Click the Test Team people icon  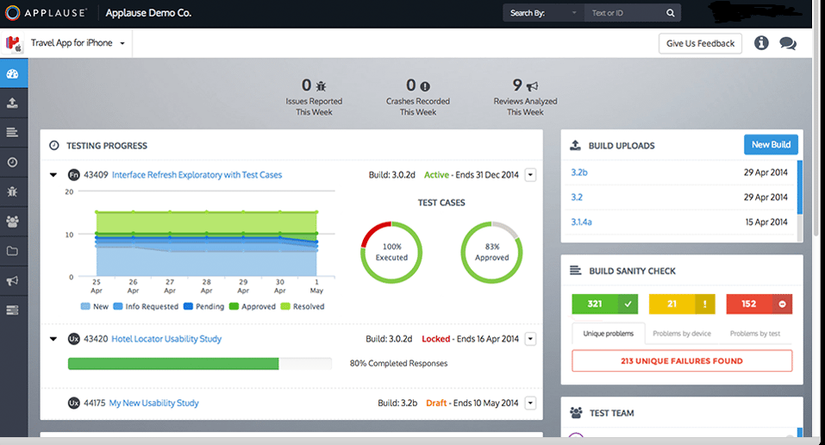click(576, 413)
